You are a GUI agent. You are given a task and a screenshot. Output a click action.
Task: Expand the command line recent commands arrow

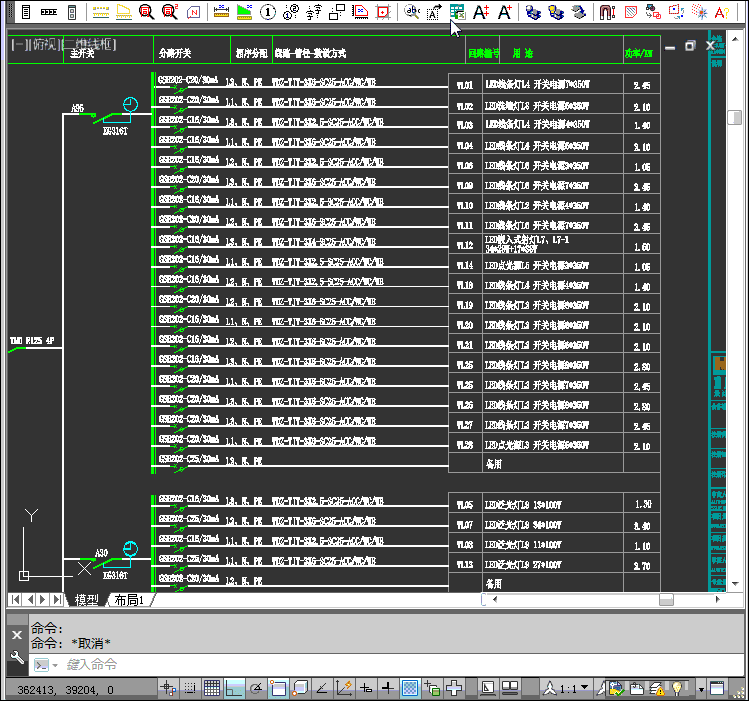pos(41,665)
